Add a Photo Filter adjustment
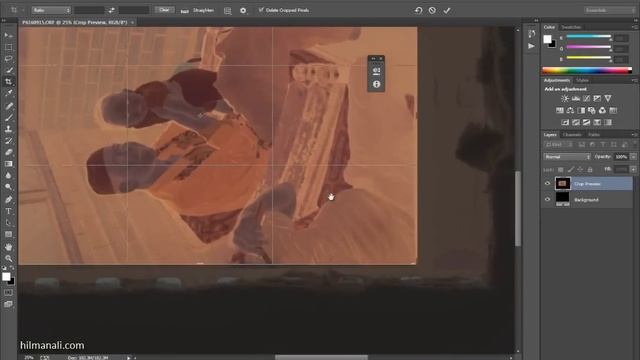640x360 pixels. pos(591,110)
